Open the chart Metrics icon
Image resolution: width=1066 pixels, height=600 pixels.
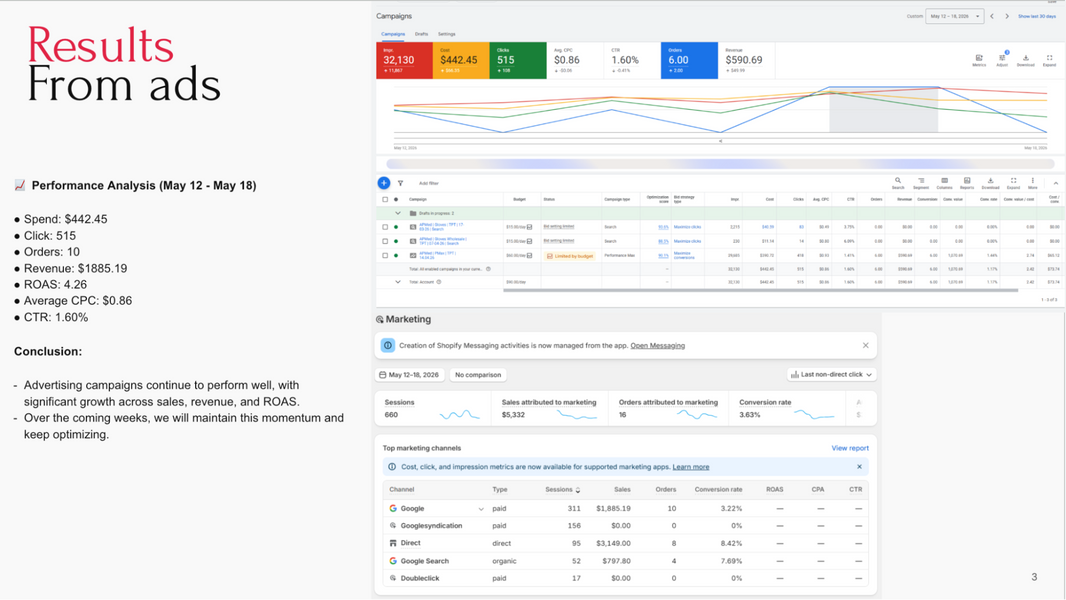[x=979, y=58]
